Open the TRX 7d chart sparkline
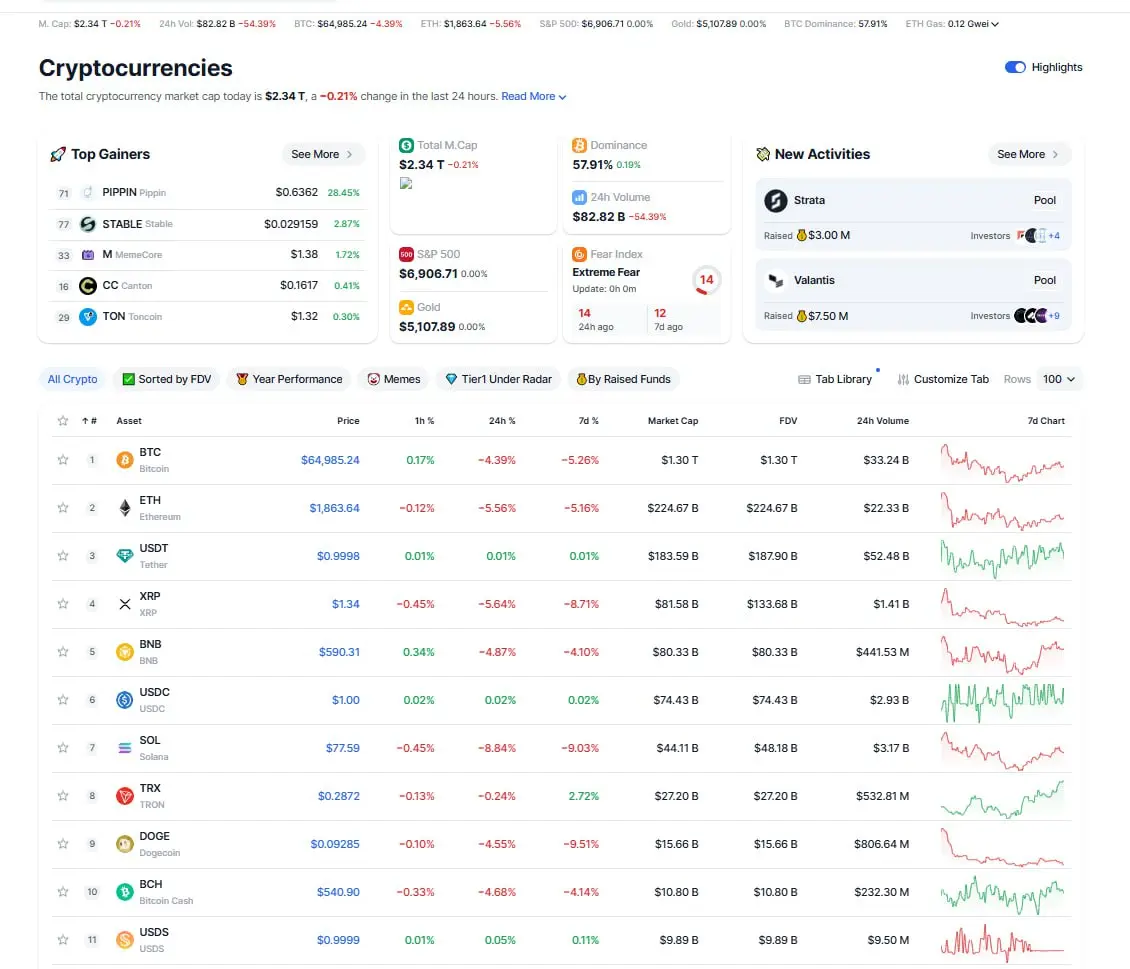Screen dimensions: 1130x969 1002,798
